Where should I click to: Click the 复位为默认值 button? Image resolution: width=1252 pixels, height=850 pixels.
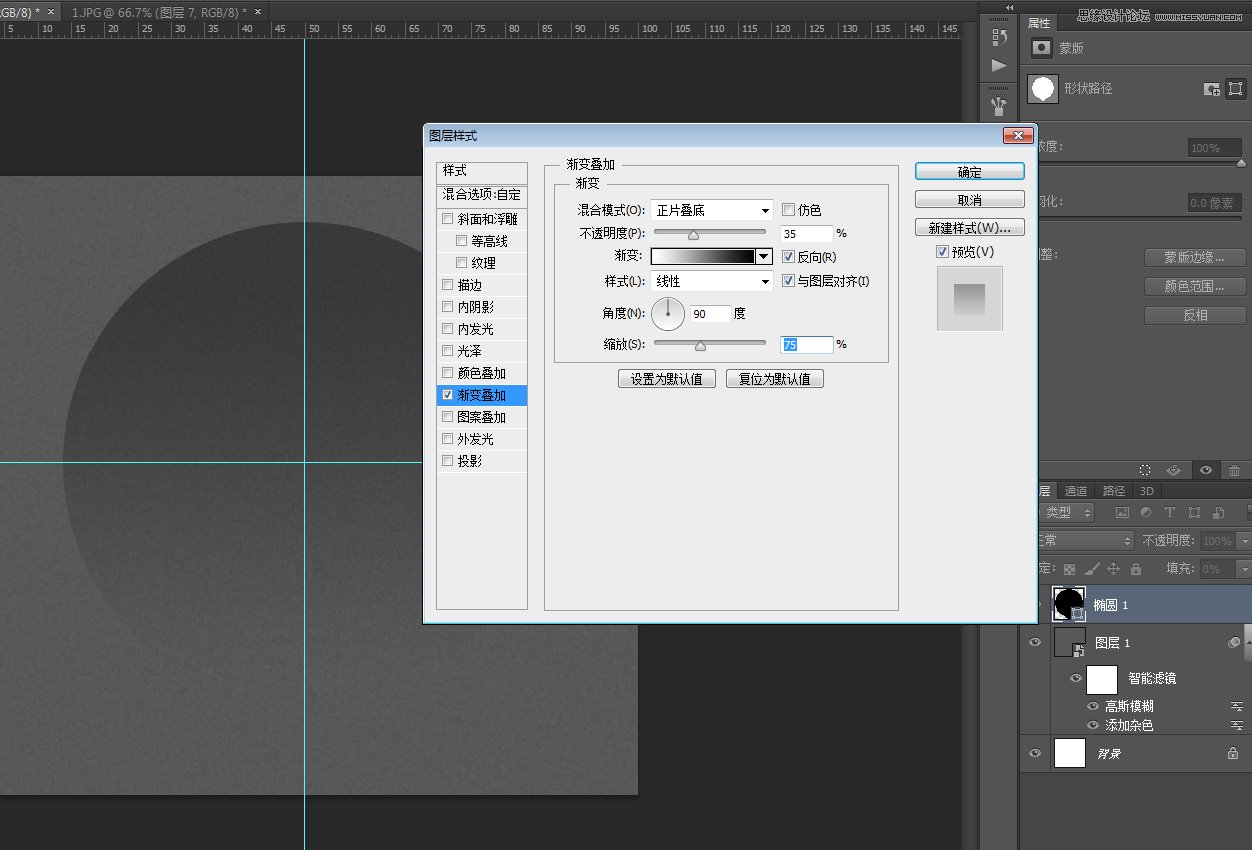775,378
